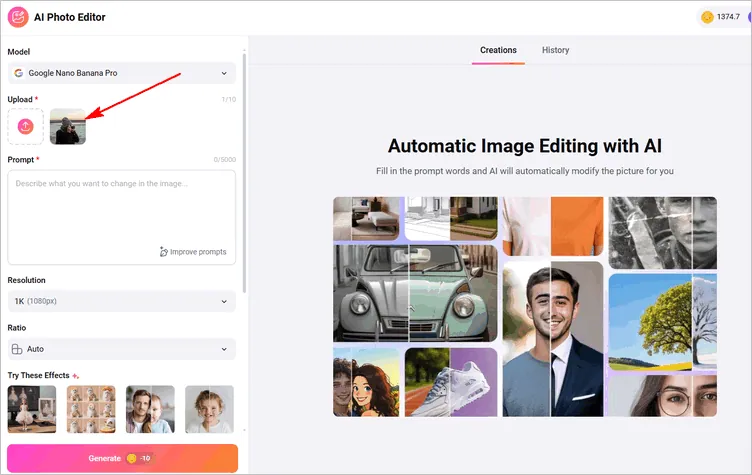Viewport: 752px width, 475px height.
Task: Choose the figurine doll effect thumbnail
Action: point(32,409)
